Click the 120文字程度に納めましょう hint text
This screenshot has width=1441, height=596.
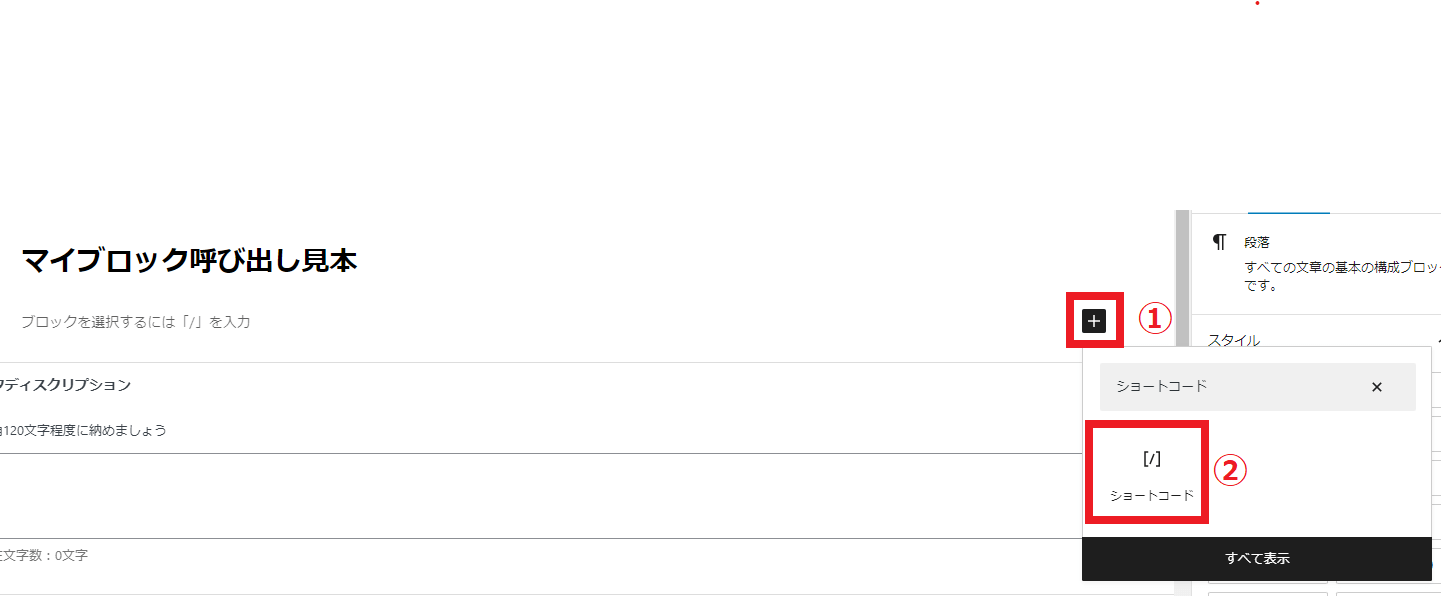click(x=83, y=431)
